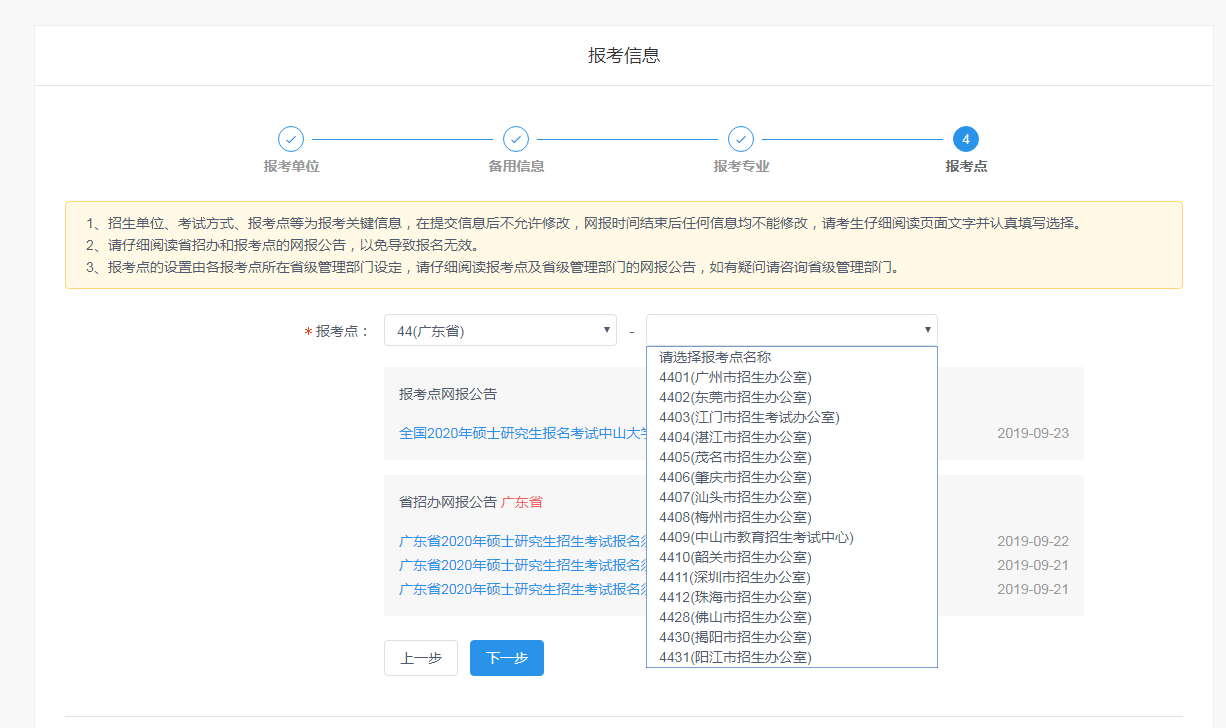Click the checkmark icon above 报考专业
Image resolution: width=1226 pixels, height=728 pixels.
pos(740,140)
